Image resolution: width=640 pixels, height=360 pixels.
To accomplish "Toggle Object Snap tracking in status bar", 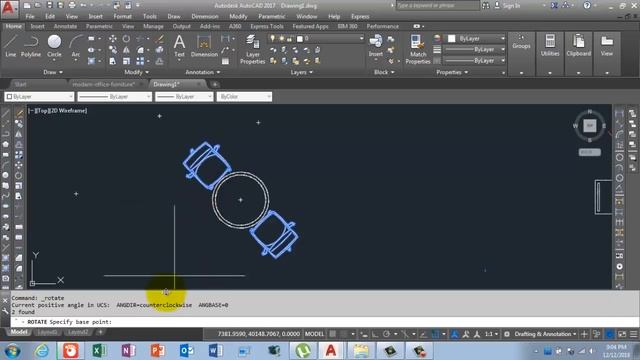I will [x=424, y=334].
